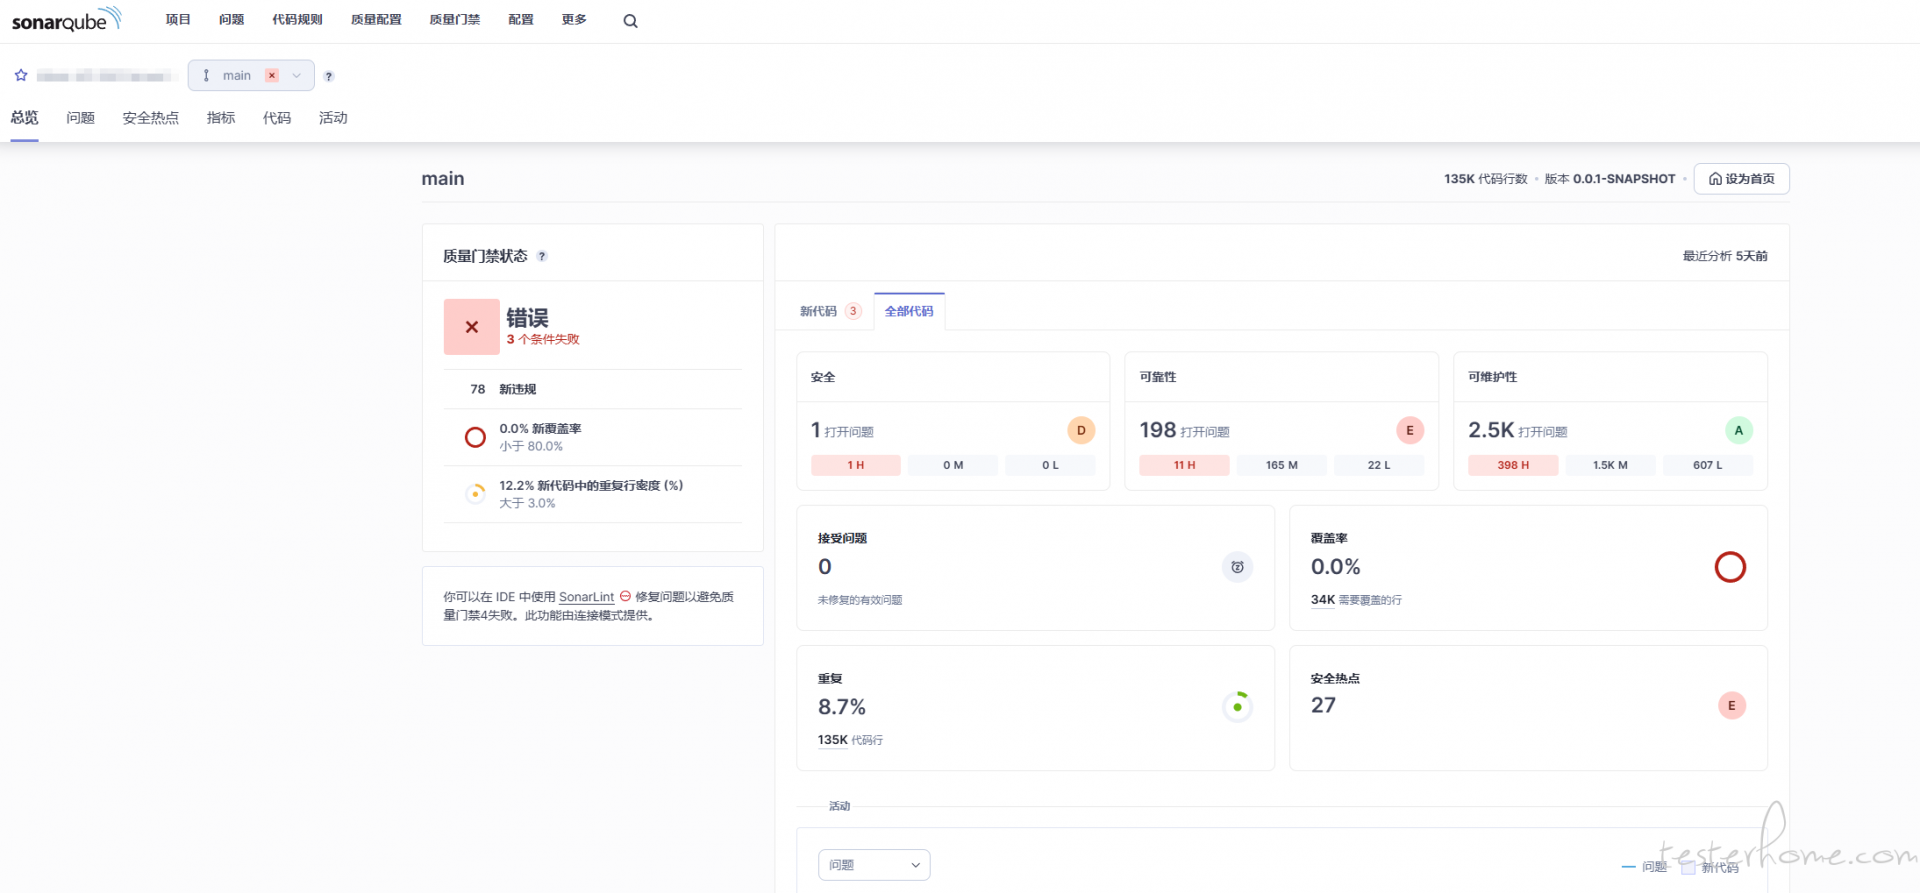Star the project as favorite

[x=21, y=75]
